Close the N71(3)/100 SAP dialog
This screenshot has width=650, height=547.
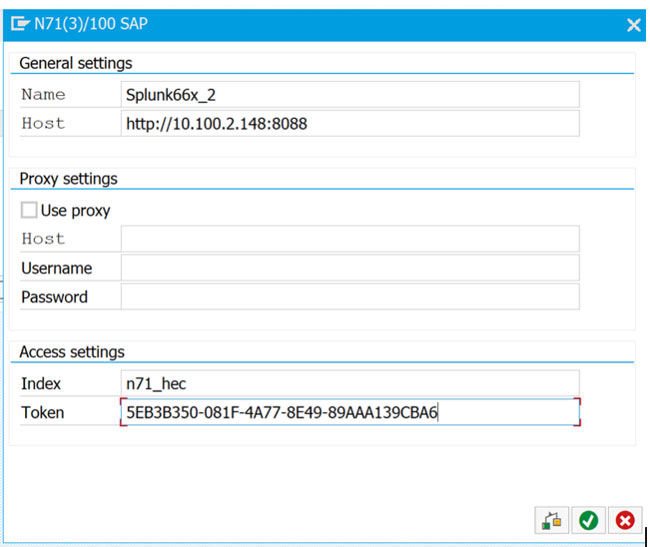pos(633,25)
